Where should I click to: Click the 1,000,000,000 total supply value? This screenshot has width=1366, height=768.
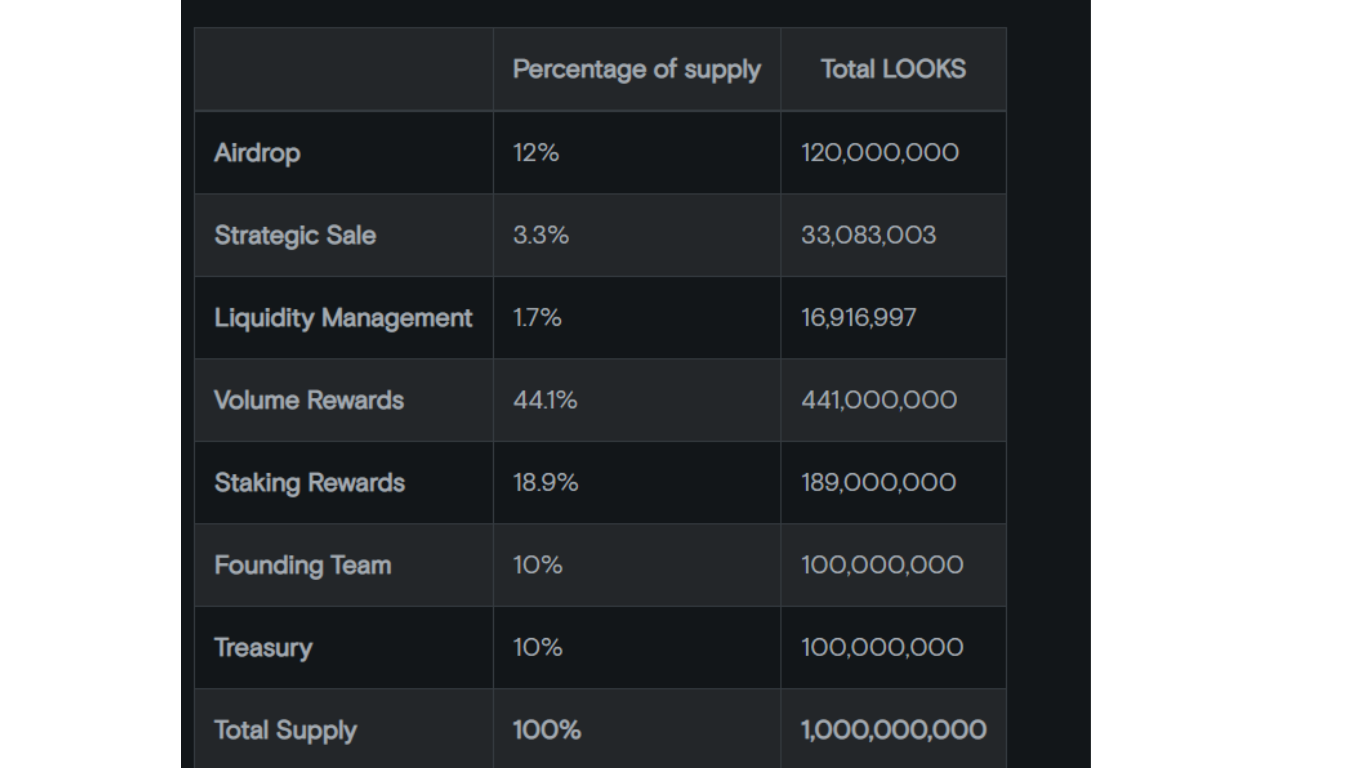coord(893,730)
